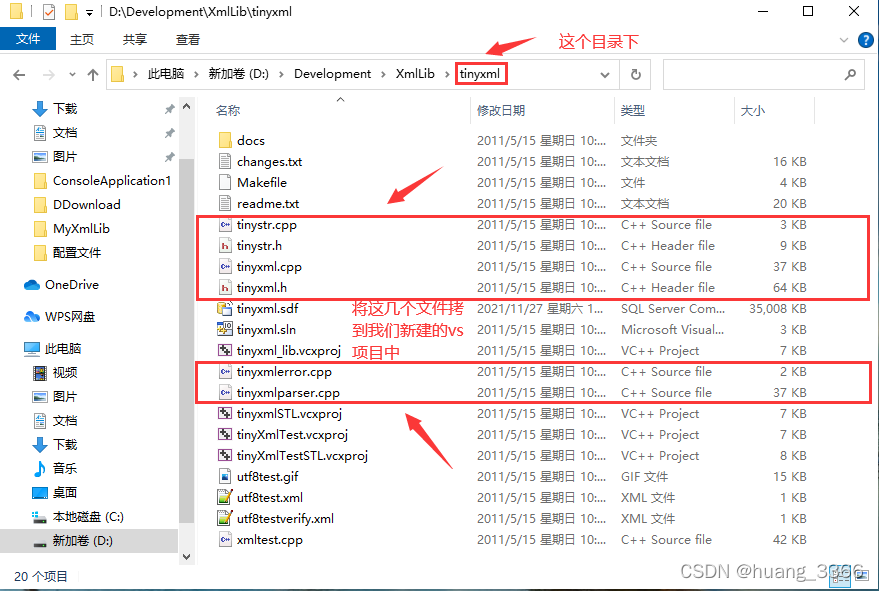879x591 pixels.
Task: Click the Forward navigation arrow
Action: click(49, 75)
